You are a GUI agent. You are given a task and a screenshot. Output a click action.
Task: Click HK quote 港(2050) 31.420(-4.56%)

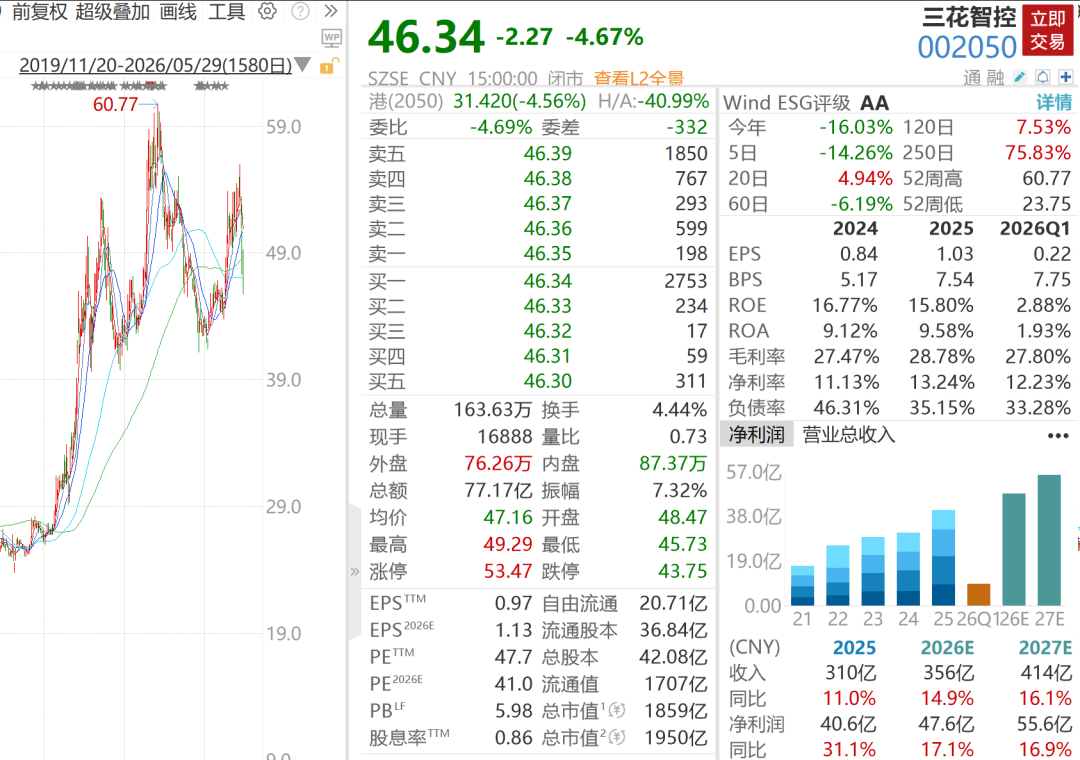click(477, 101)
